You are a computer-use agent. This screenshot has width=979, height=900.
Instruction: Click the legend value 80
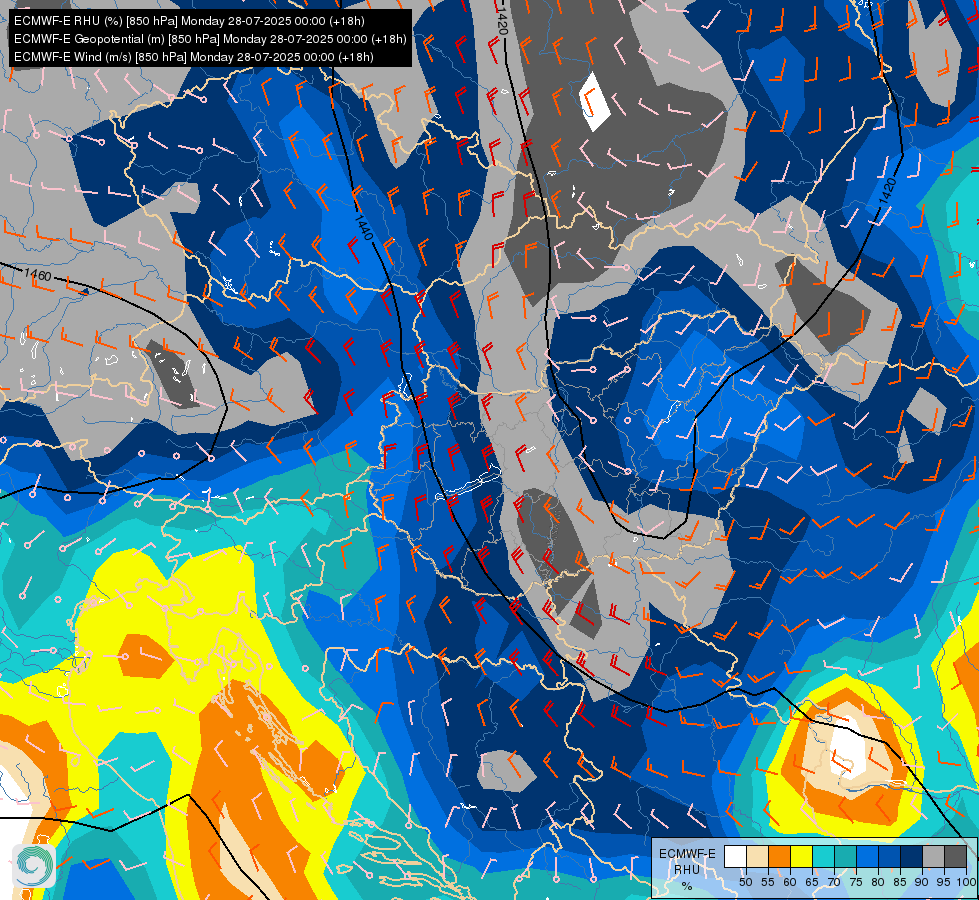(x=878, y=882)
